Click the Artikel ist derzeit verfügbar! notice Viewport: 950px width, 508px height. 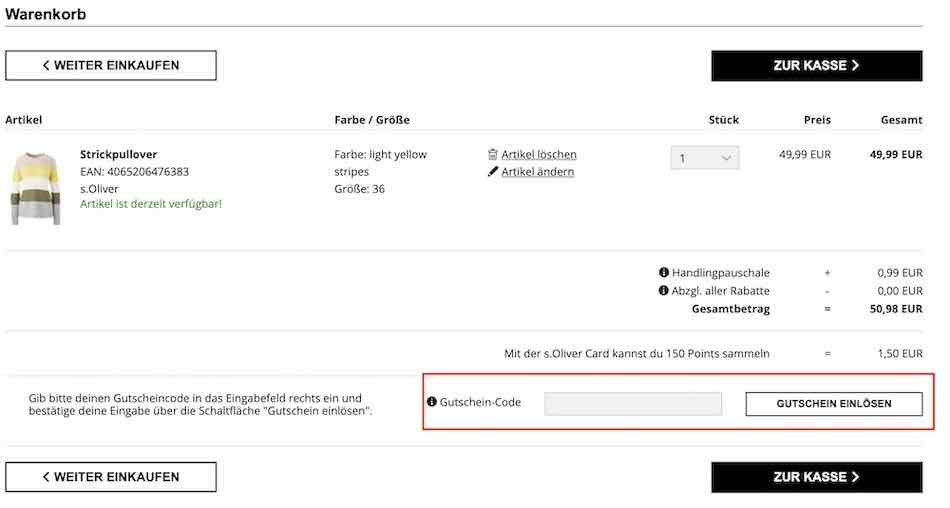[151, 204]
